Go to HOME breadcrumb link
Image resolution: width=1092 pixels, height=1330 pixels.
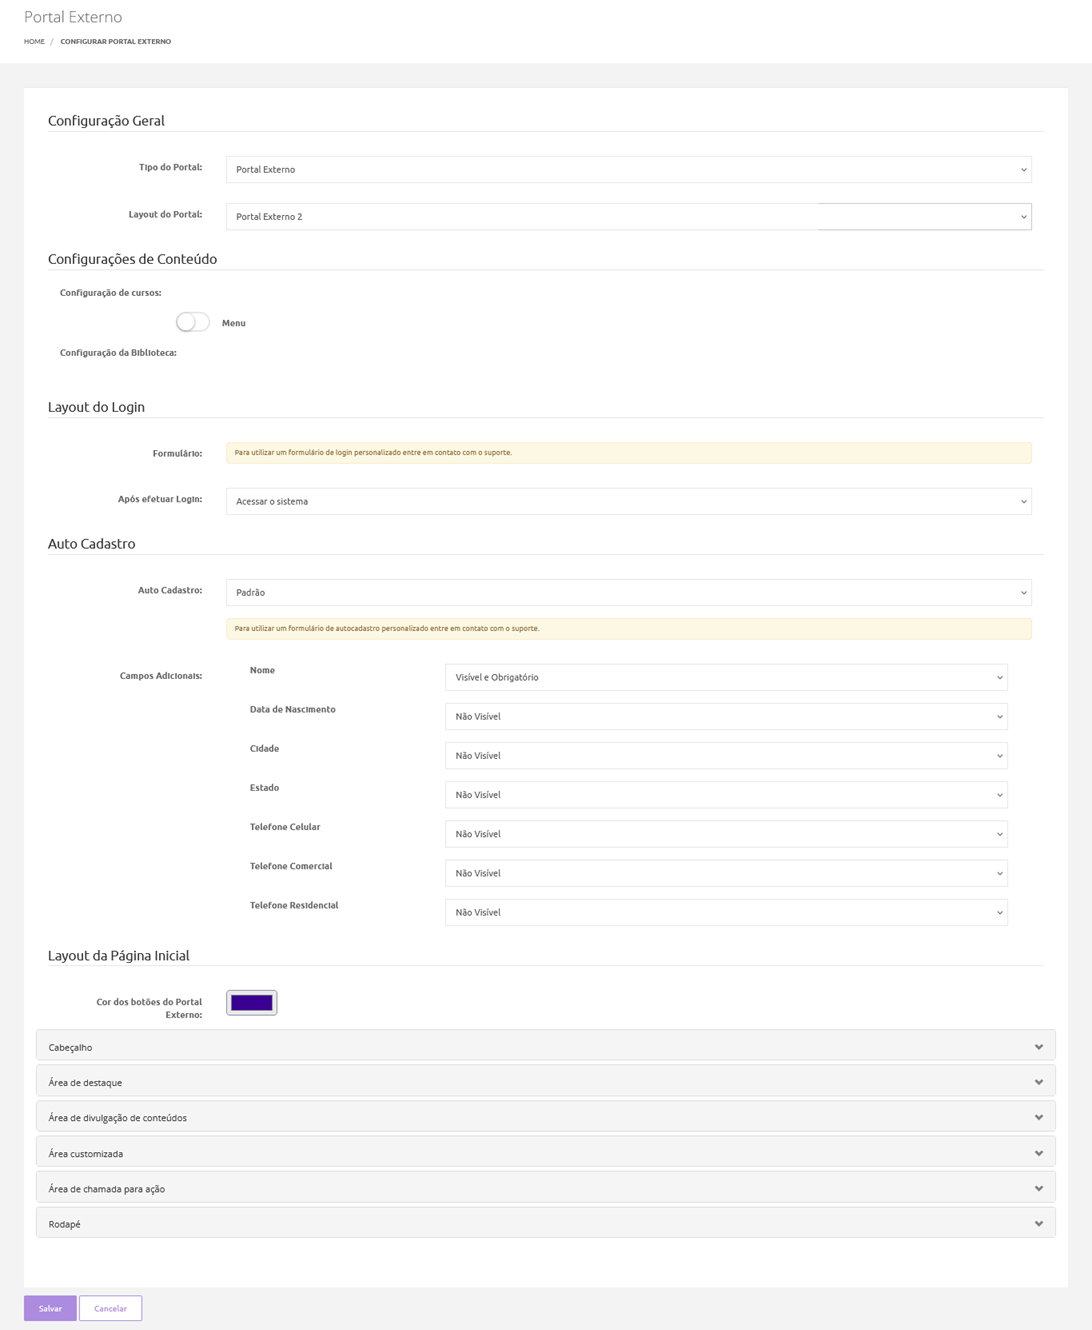coord(34,42)
